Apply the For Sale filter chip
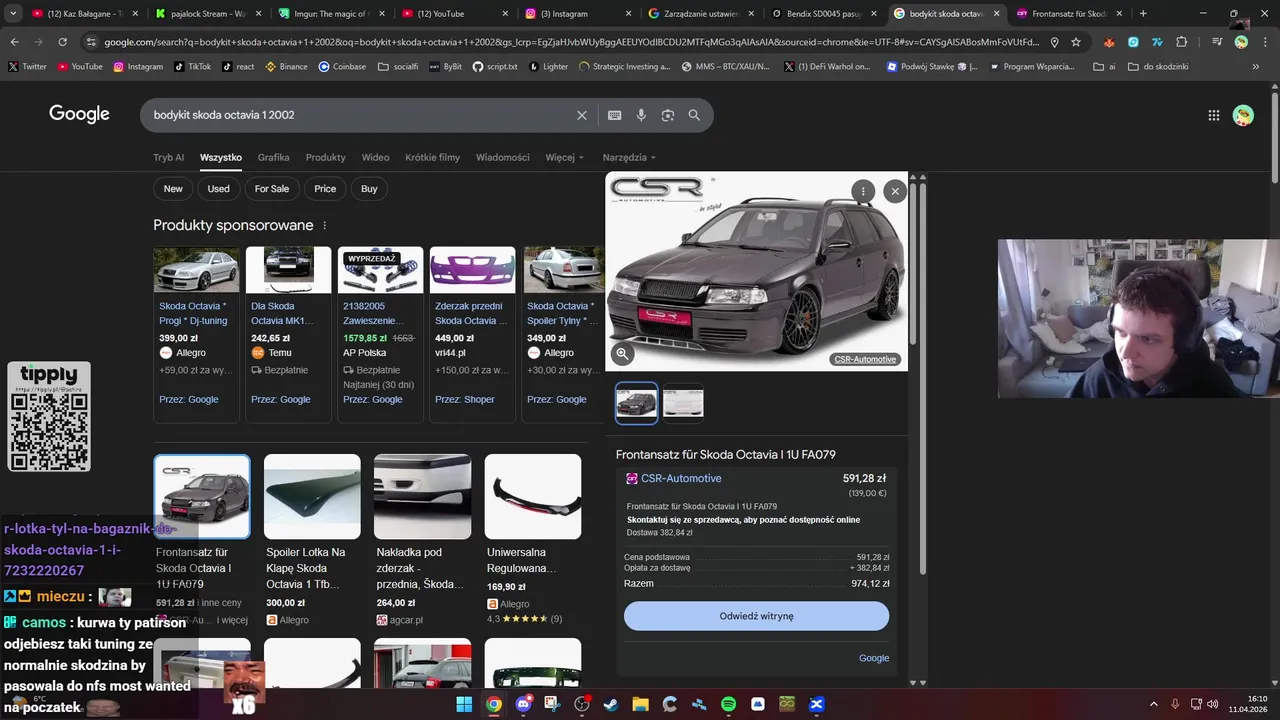This screenshot has height=720, width=1280. (272, 189)
